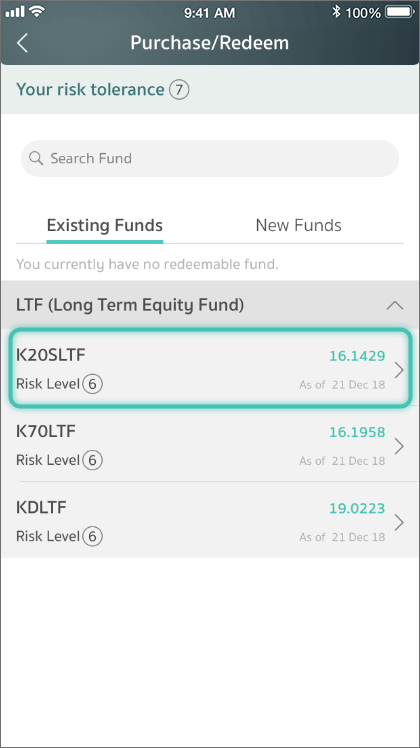
Task: Tap the back arrow in header
Action: tap(22, 43)
